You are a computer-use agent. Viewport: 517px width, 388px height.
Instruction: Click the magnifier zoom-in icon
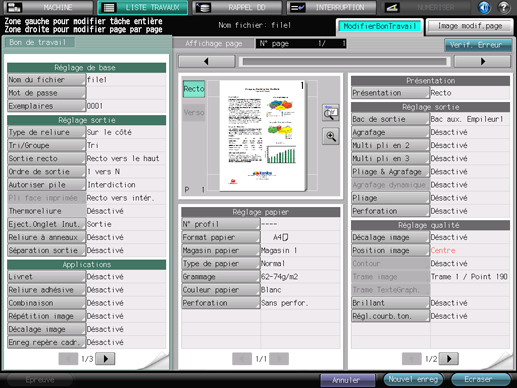pyautogui.click(x=331, y=136)
